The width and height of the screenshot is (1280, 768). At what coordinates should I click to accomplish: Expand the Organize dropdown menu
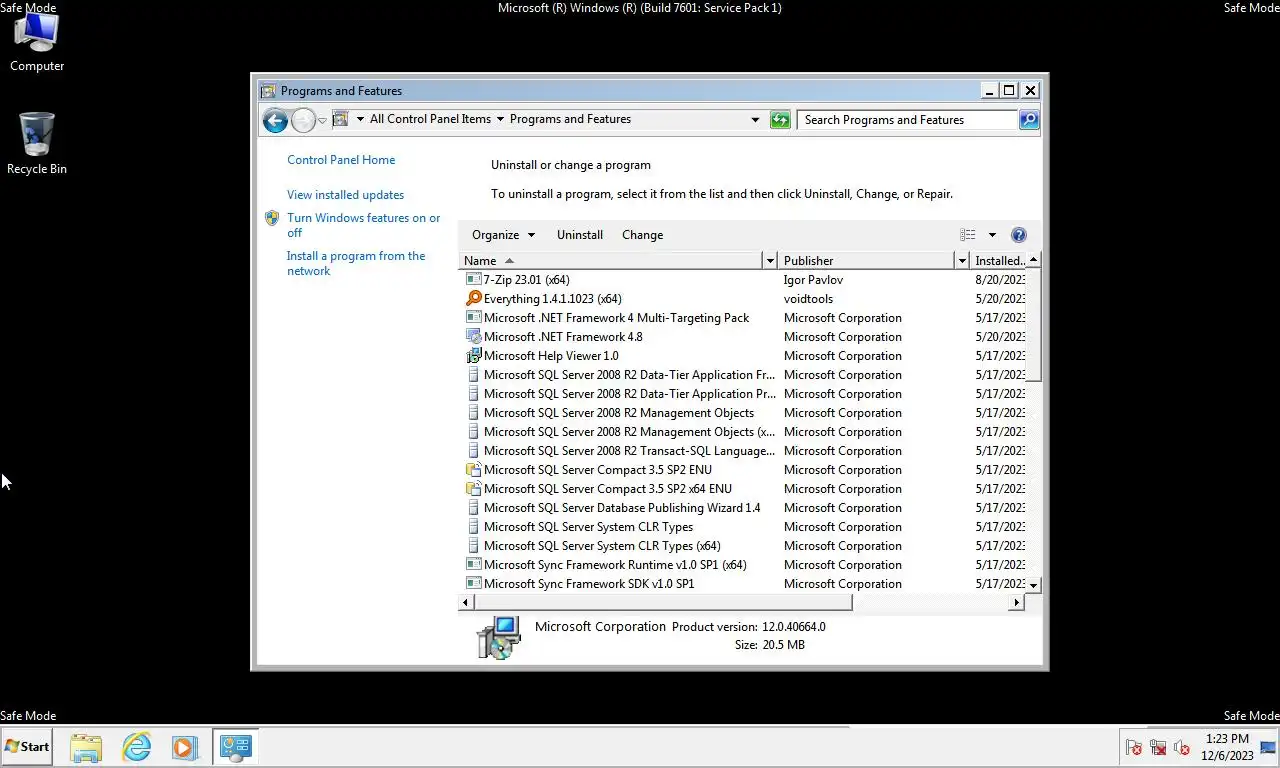click(x=504, y=235)
